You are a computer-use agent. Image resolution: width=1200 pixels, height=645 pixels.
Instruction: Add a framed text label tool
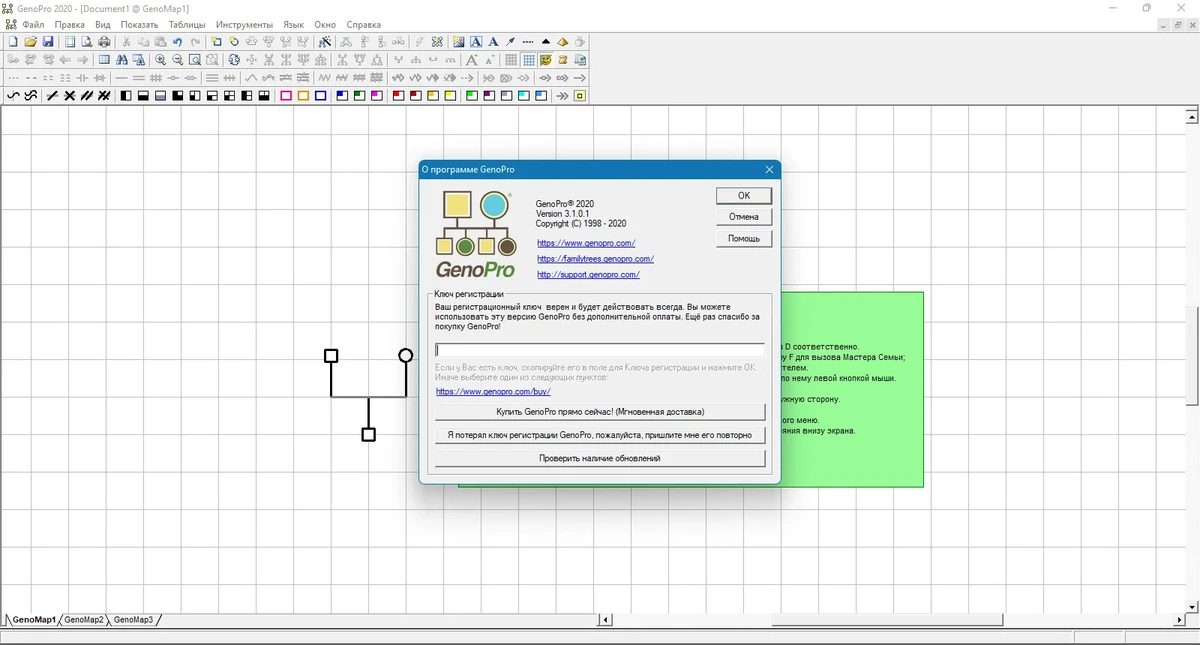point(476,42)
